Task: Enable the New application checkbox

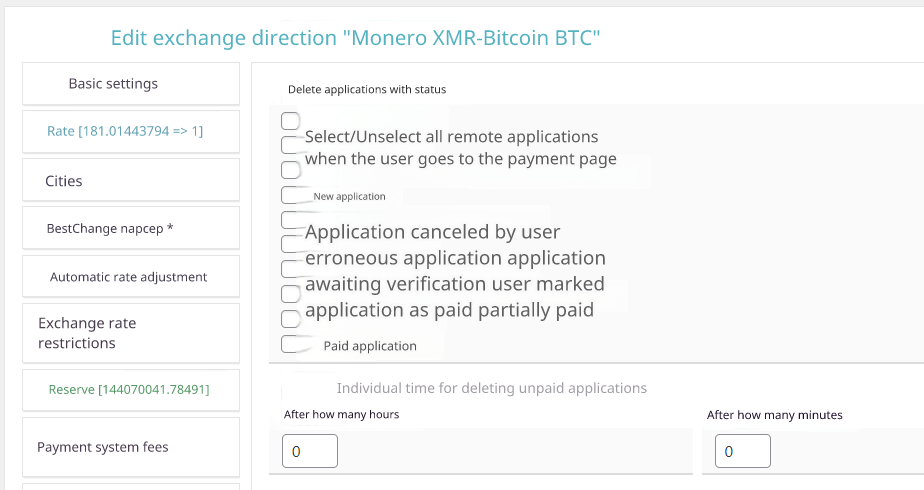Action: click(293, 195)
